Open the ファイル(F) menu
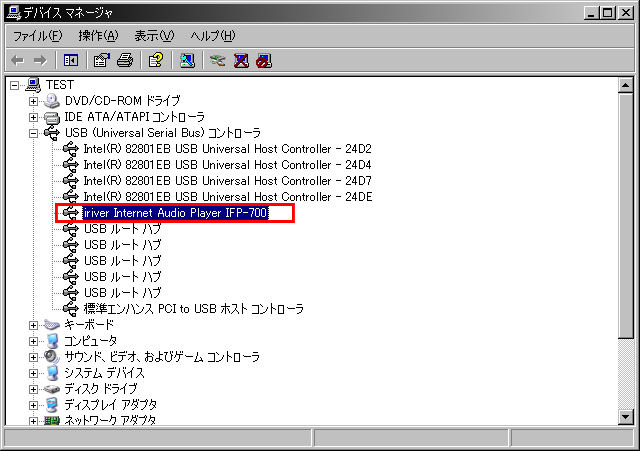The height and width of the screenshot is (451, 640). tap(38, 36)
